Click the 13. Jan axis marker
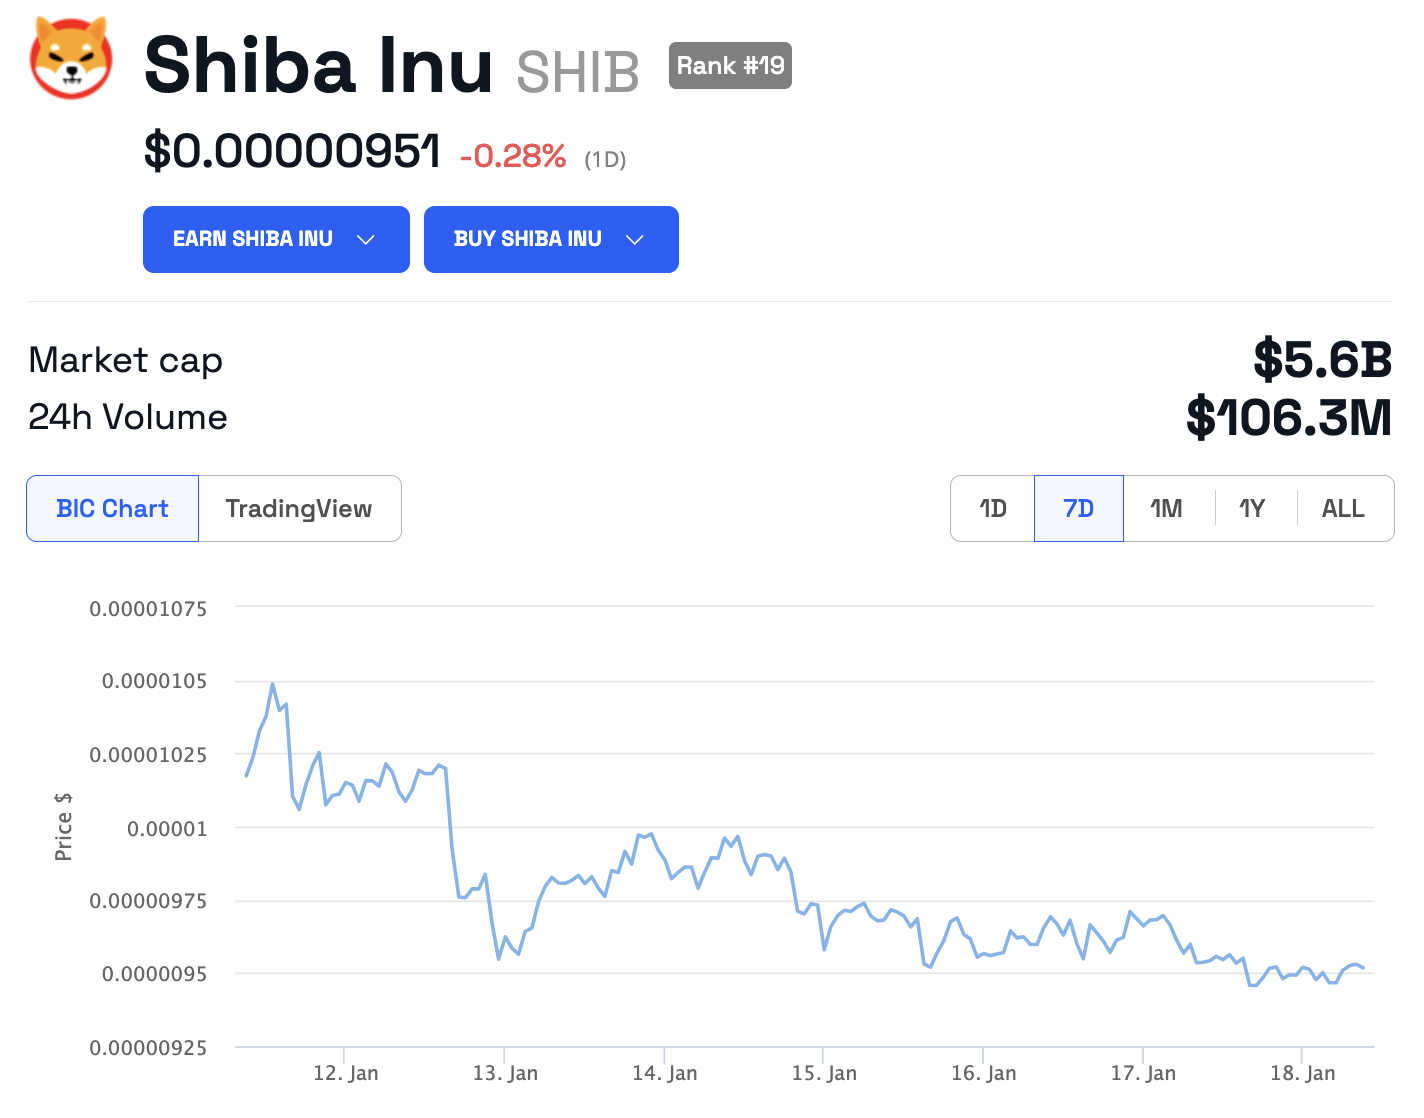This screenshot has height=1118, width=1424. click(505, 1073)
